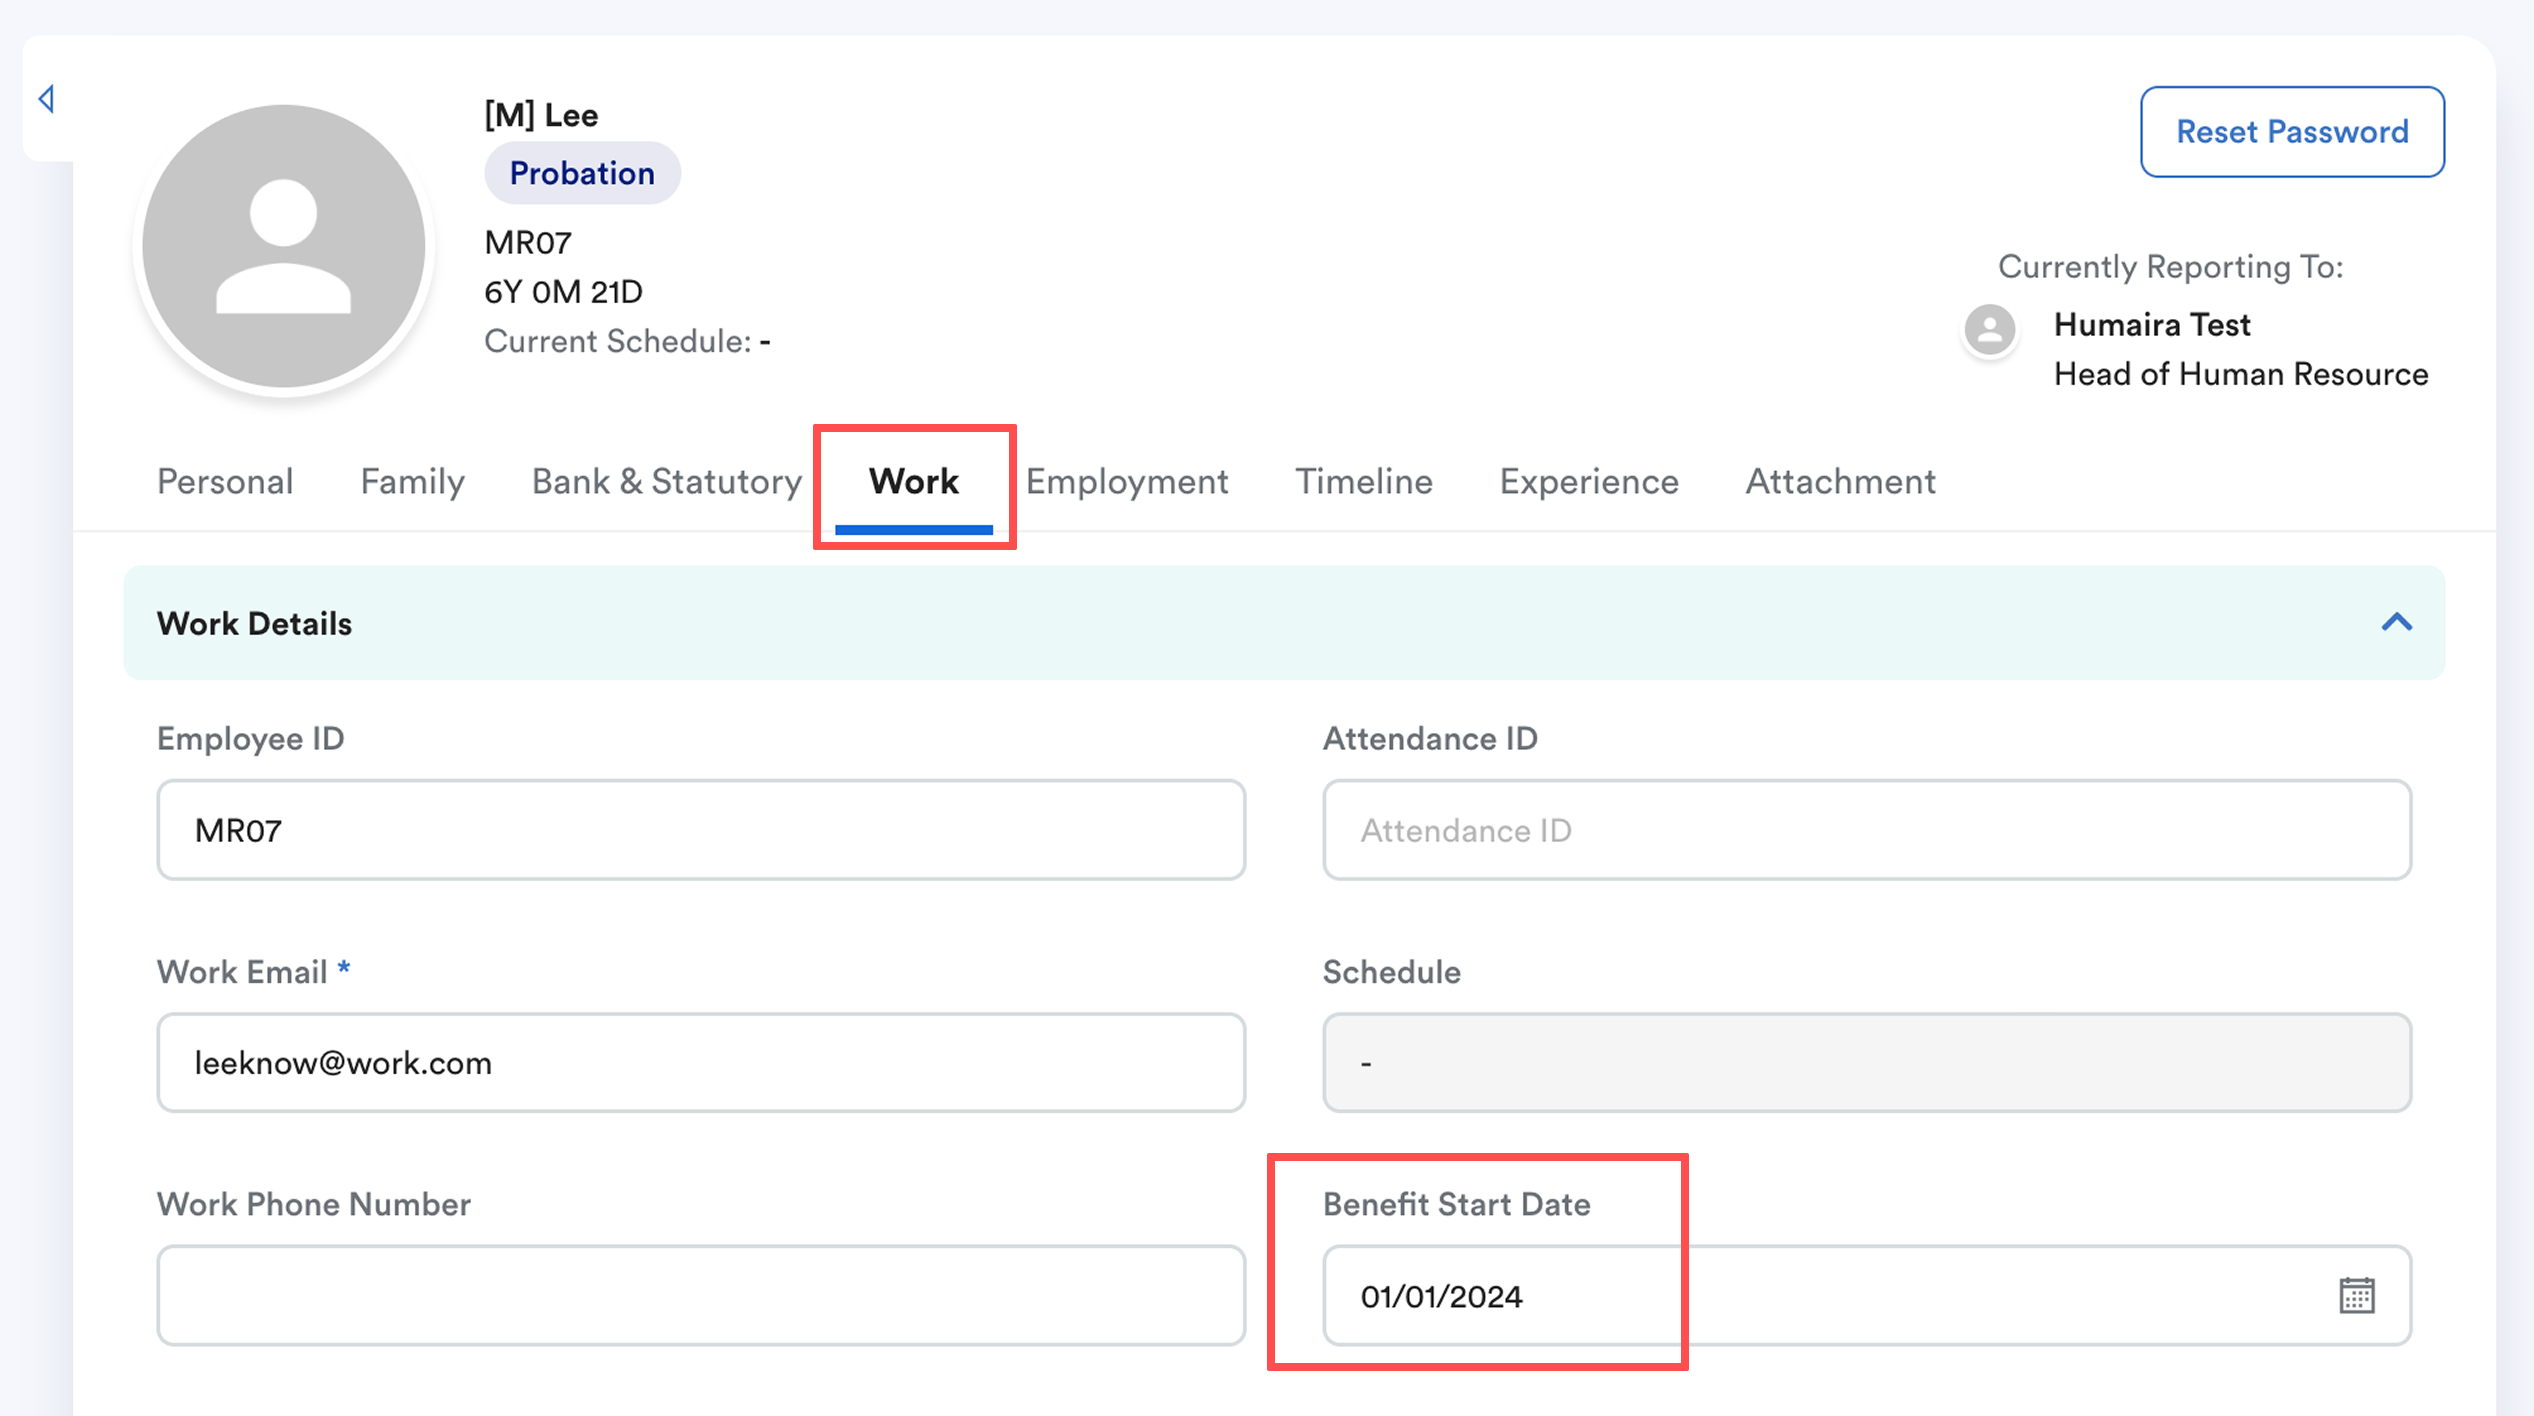Click the Probation status badge
2534x1416 pixels.
pos(582,174)
